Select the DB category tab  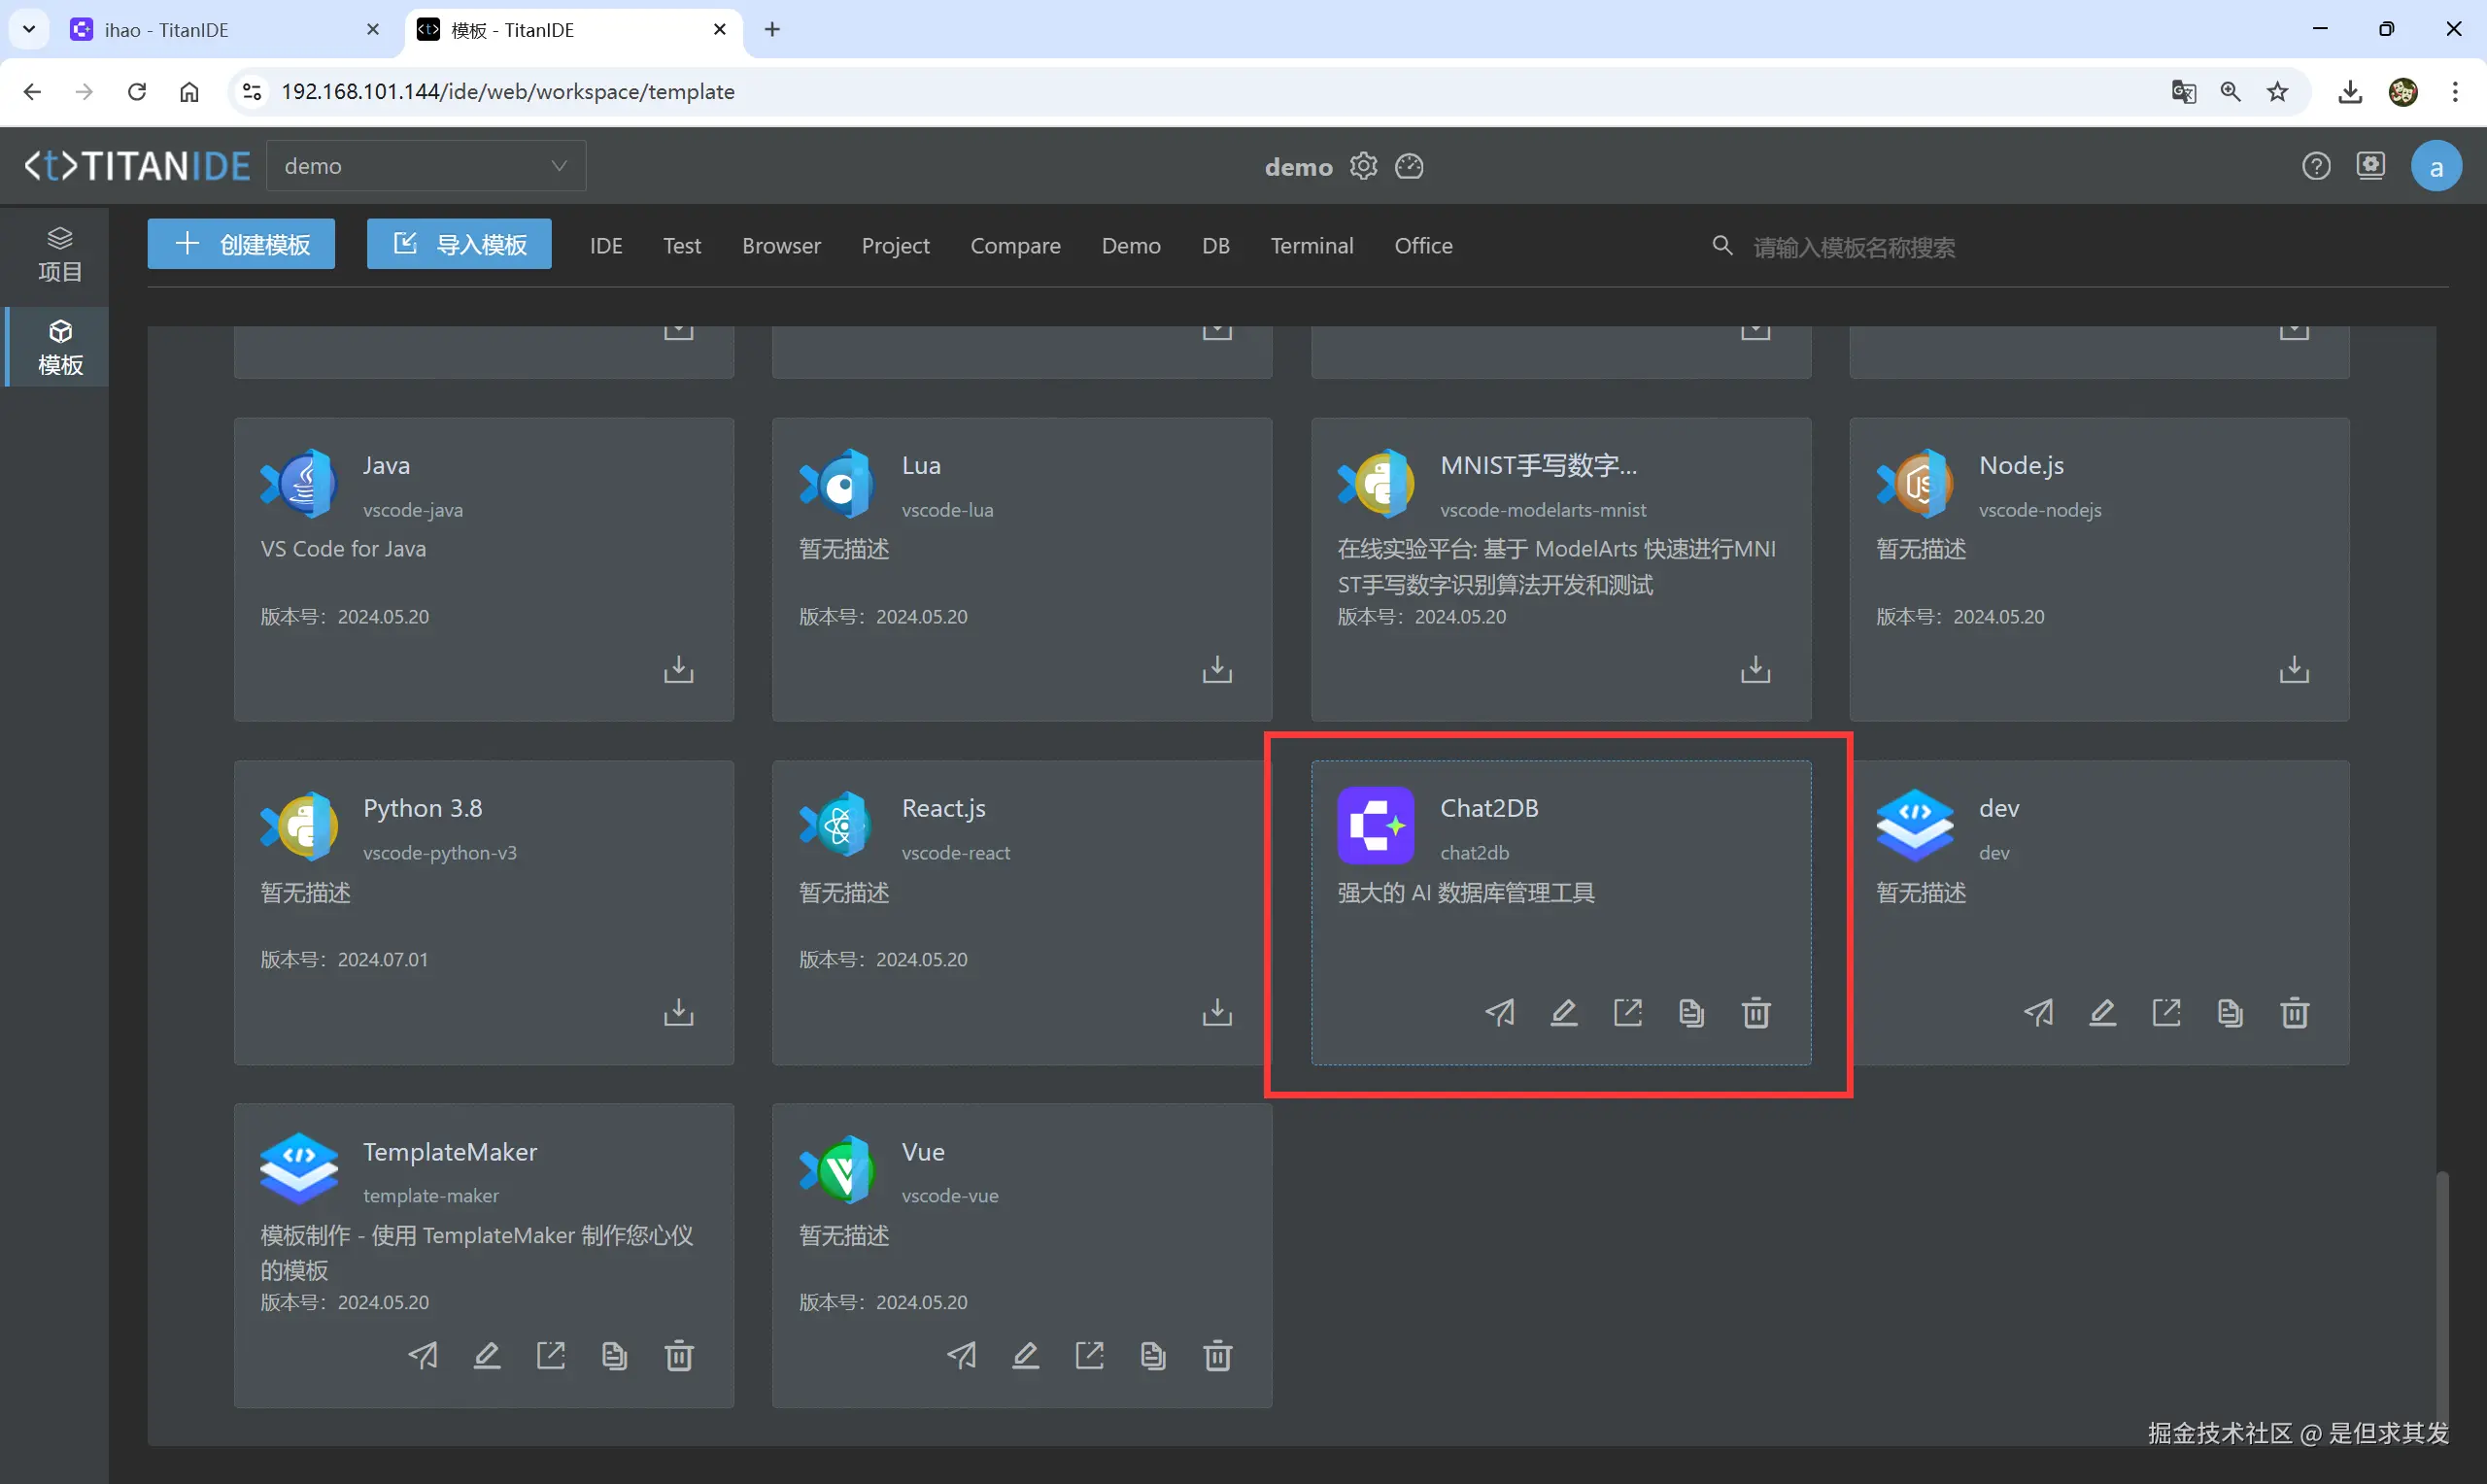(1215, 245)
